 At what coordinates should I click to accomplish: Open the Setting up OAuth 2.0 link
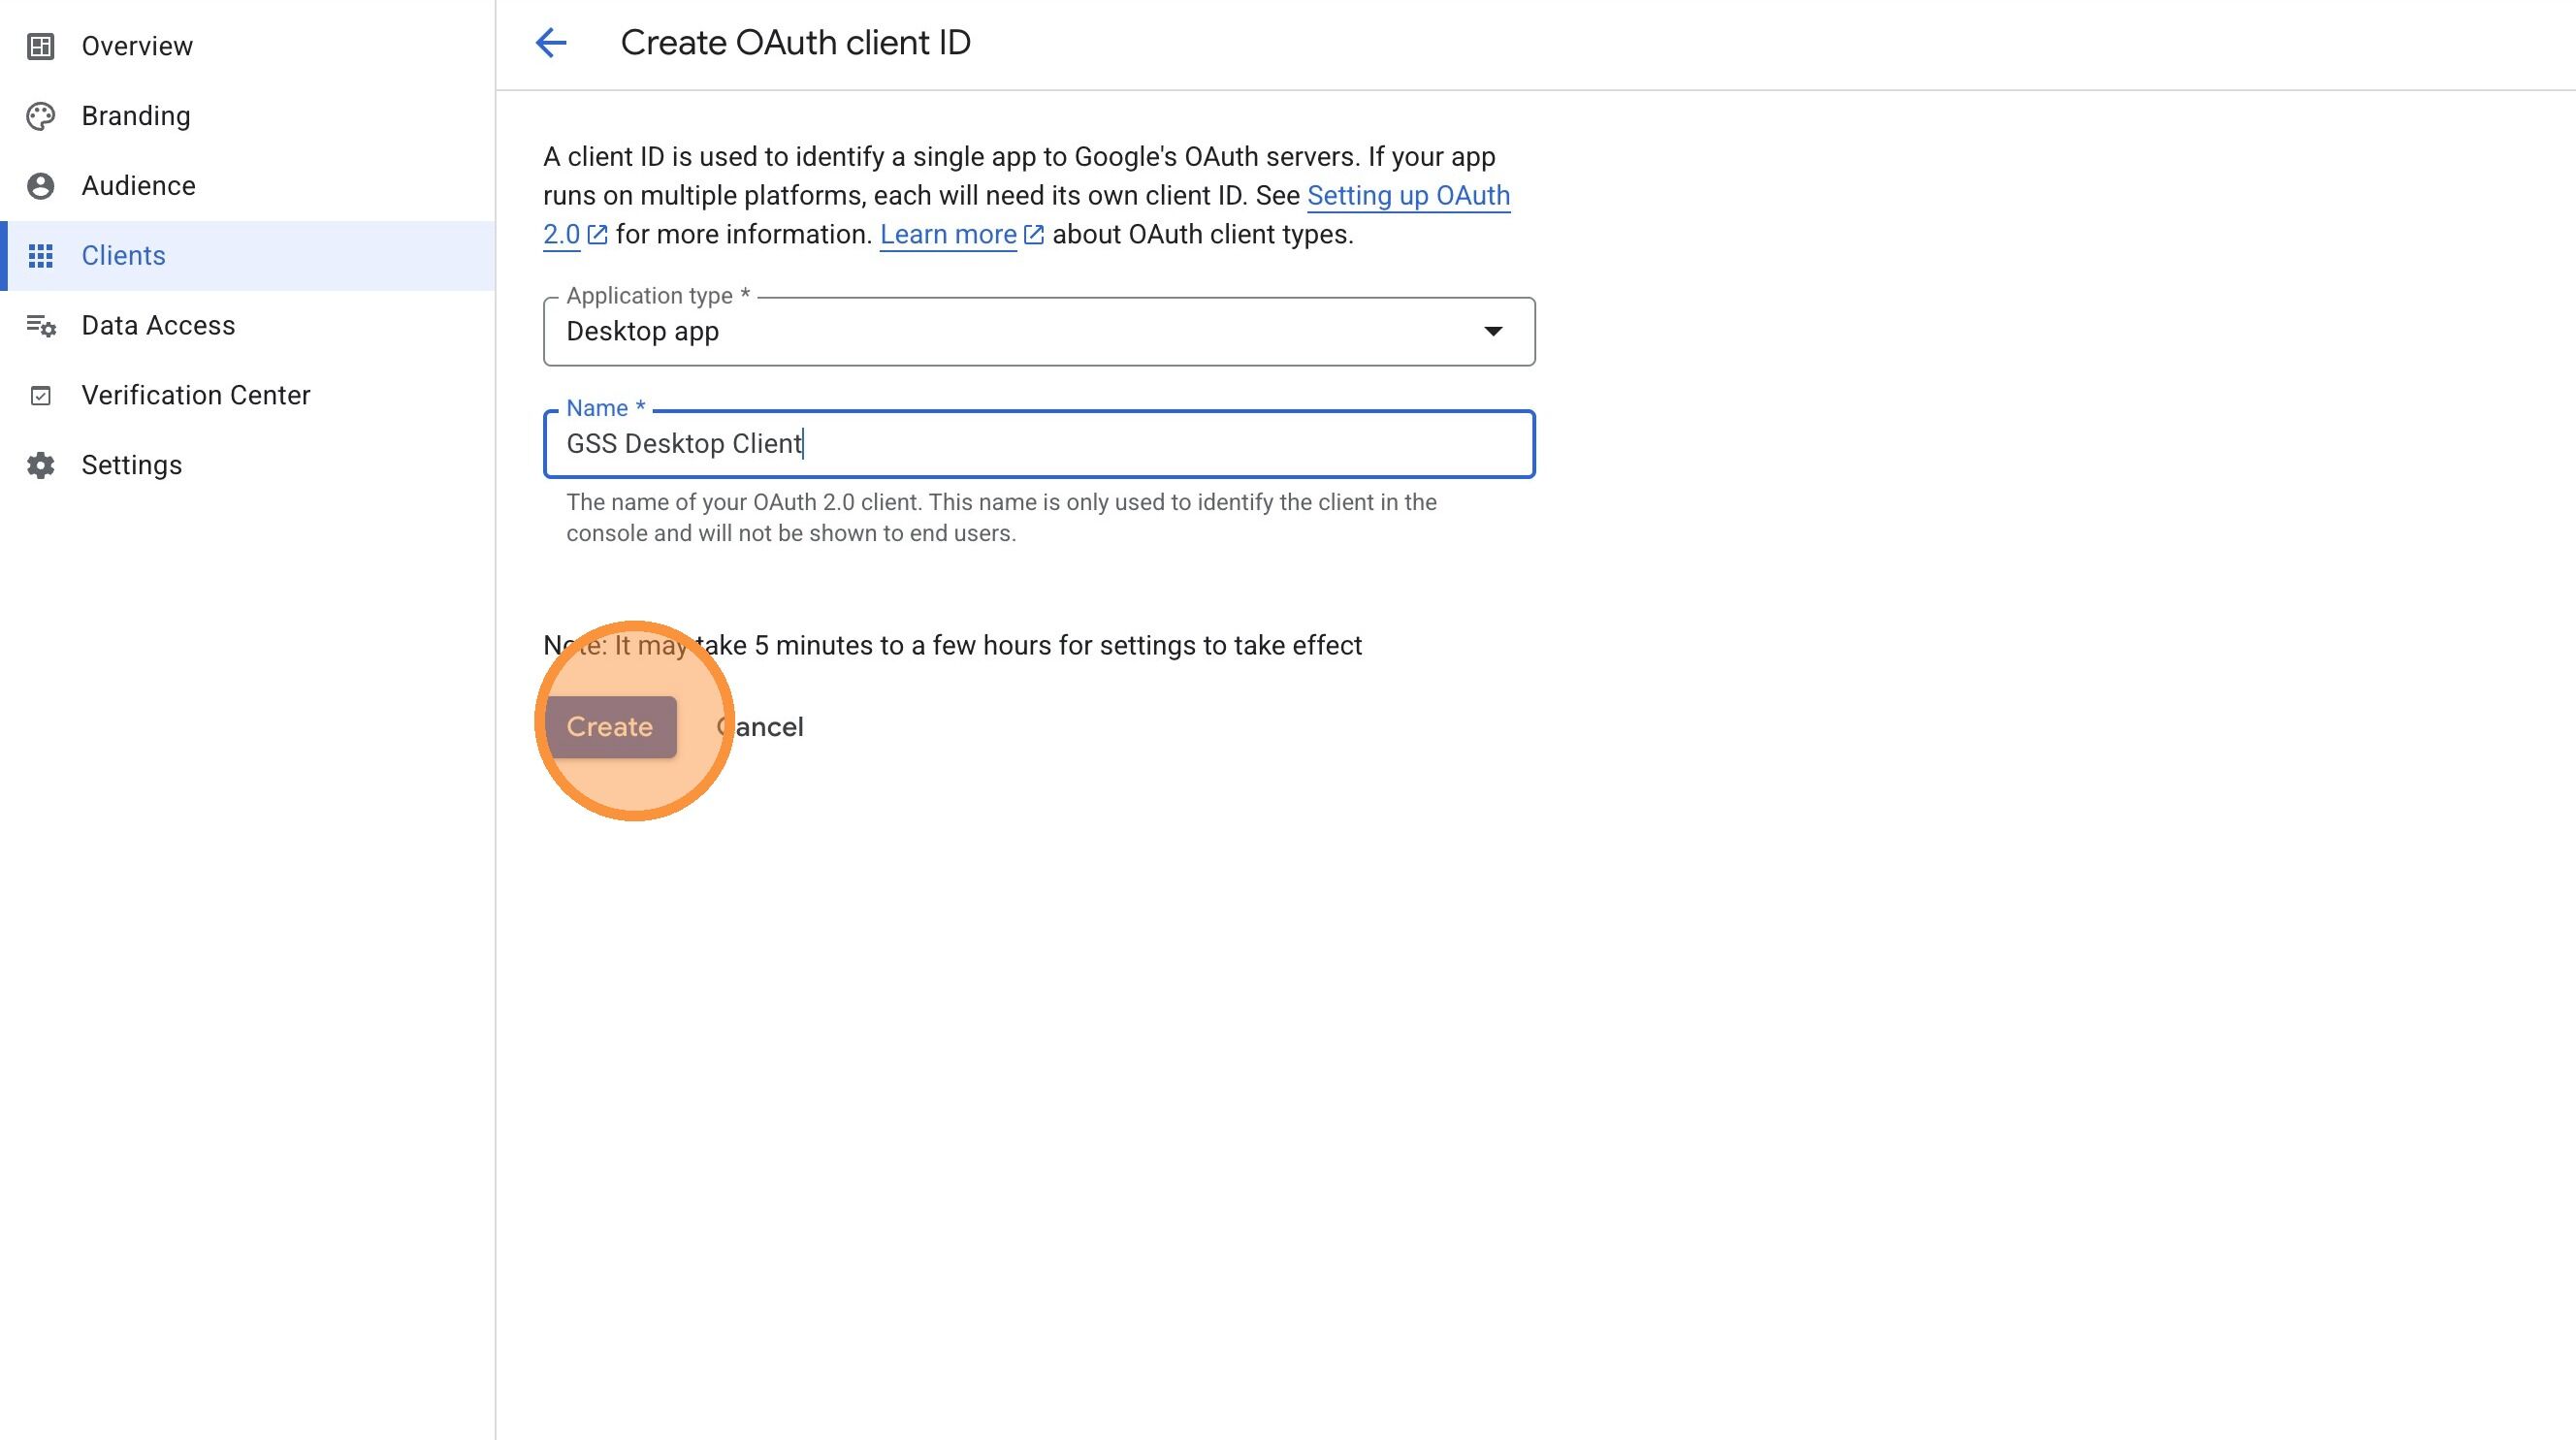pyautogui.click(x=1409, y=195)
